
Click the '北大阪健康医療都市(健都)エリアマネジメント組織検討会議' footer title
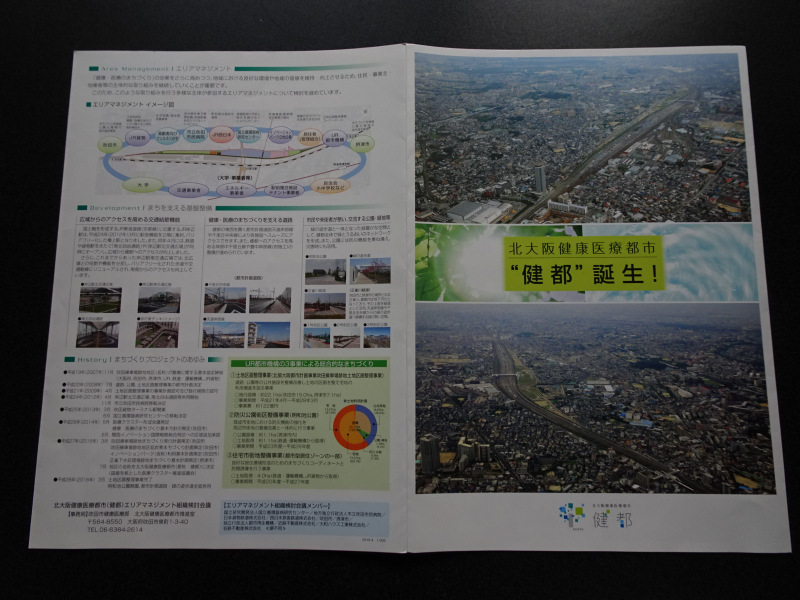pos(132,505)
